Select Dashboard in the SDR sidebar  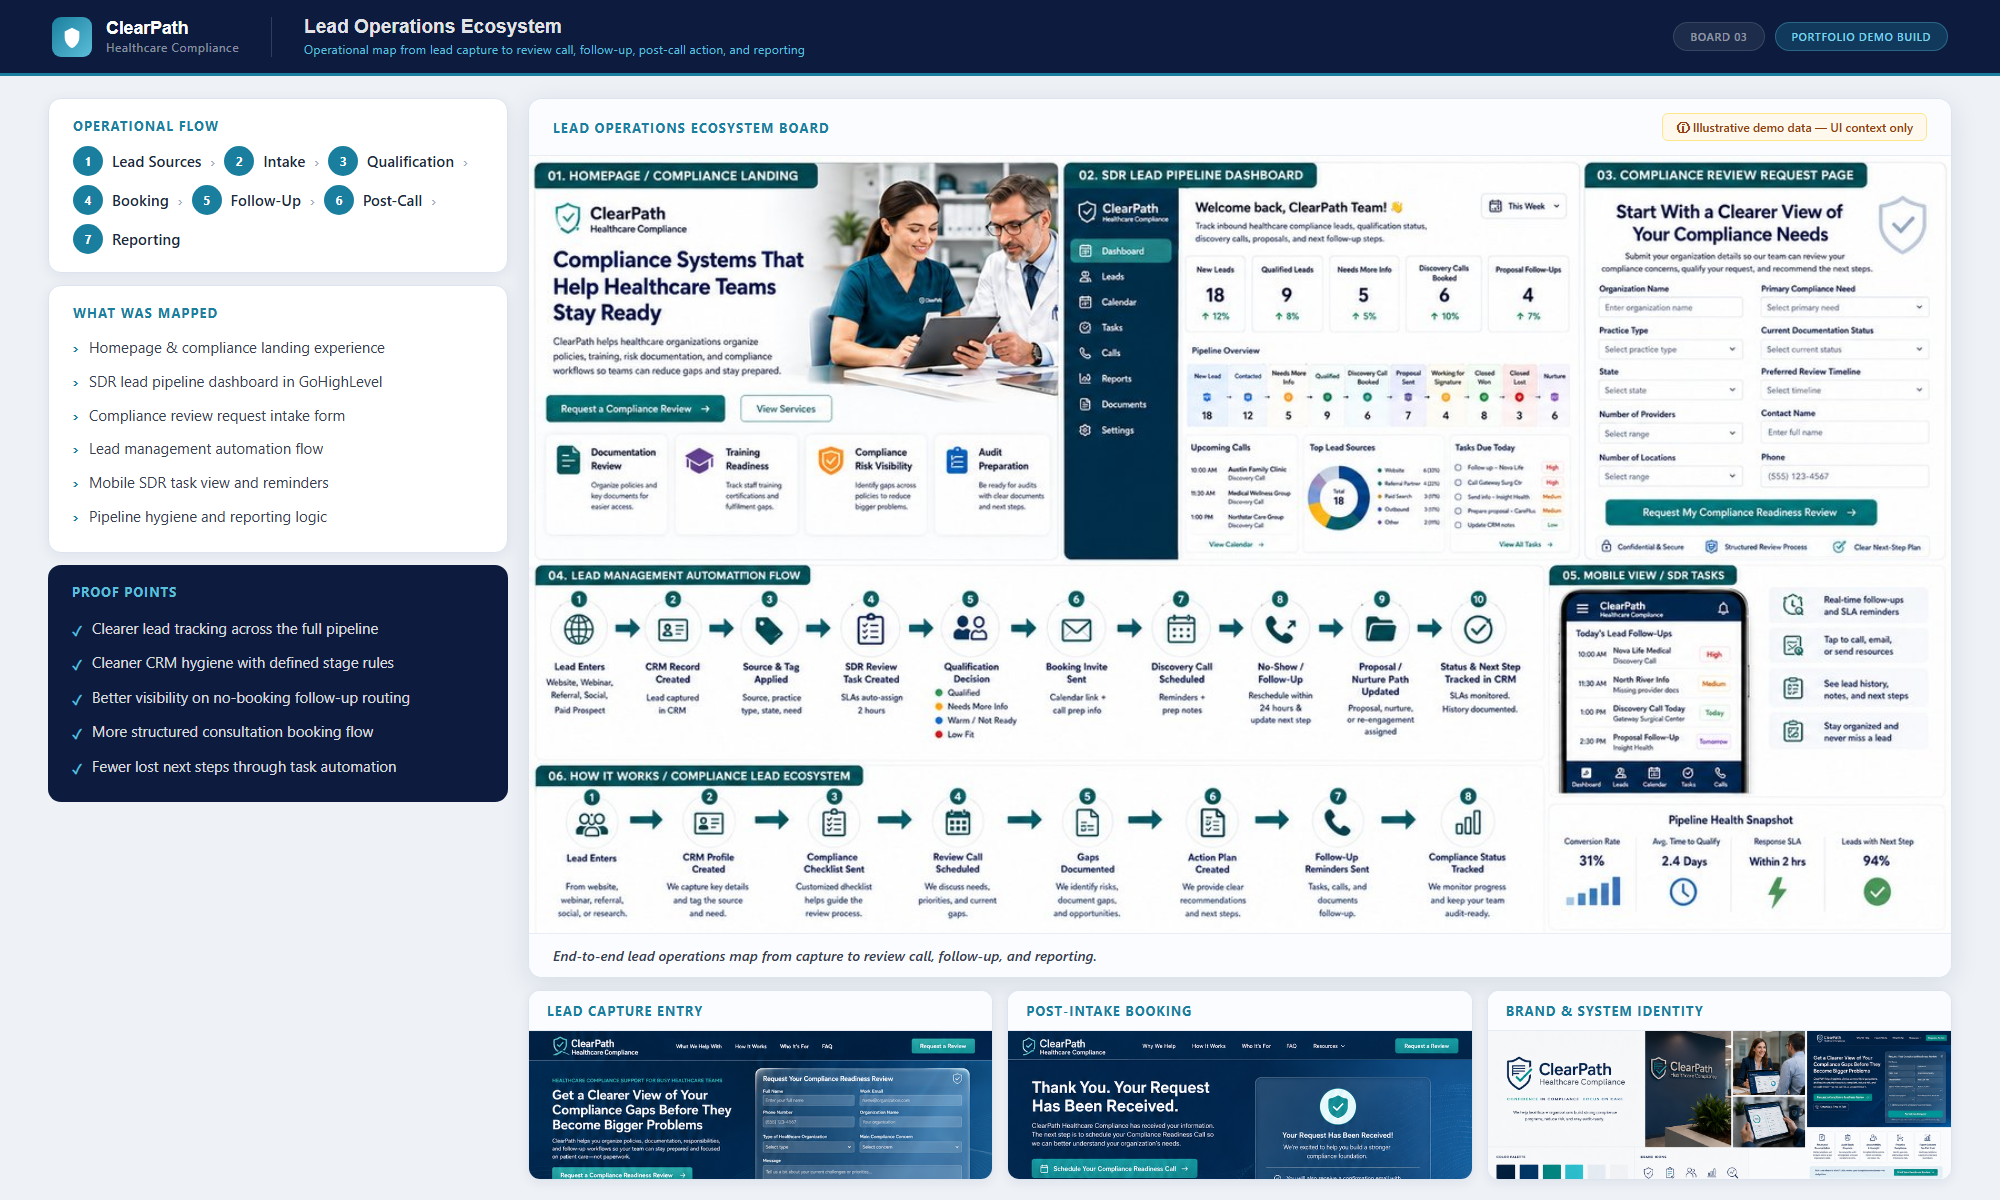tap(1121, 251)
